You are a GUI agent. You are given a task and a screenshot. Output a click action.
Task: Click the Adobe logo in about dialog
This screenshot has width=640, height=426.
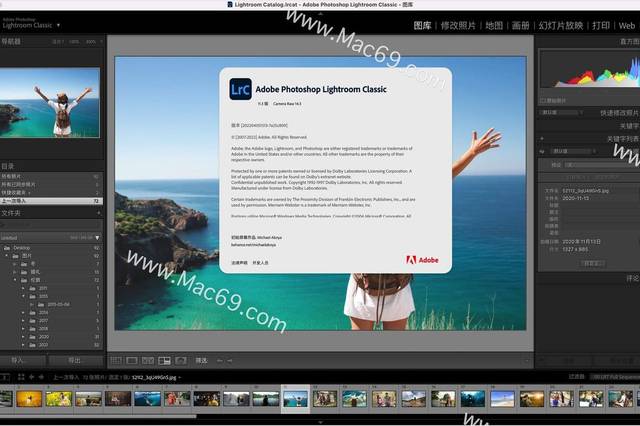coord(422,260)
